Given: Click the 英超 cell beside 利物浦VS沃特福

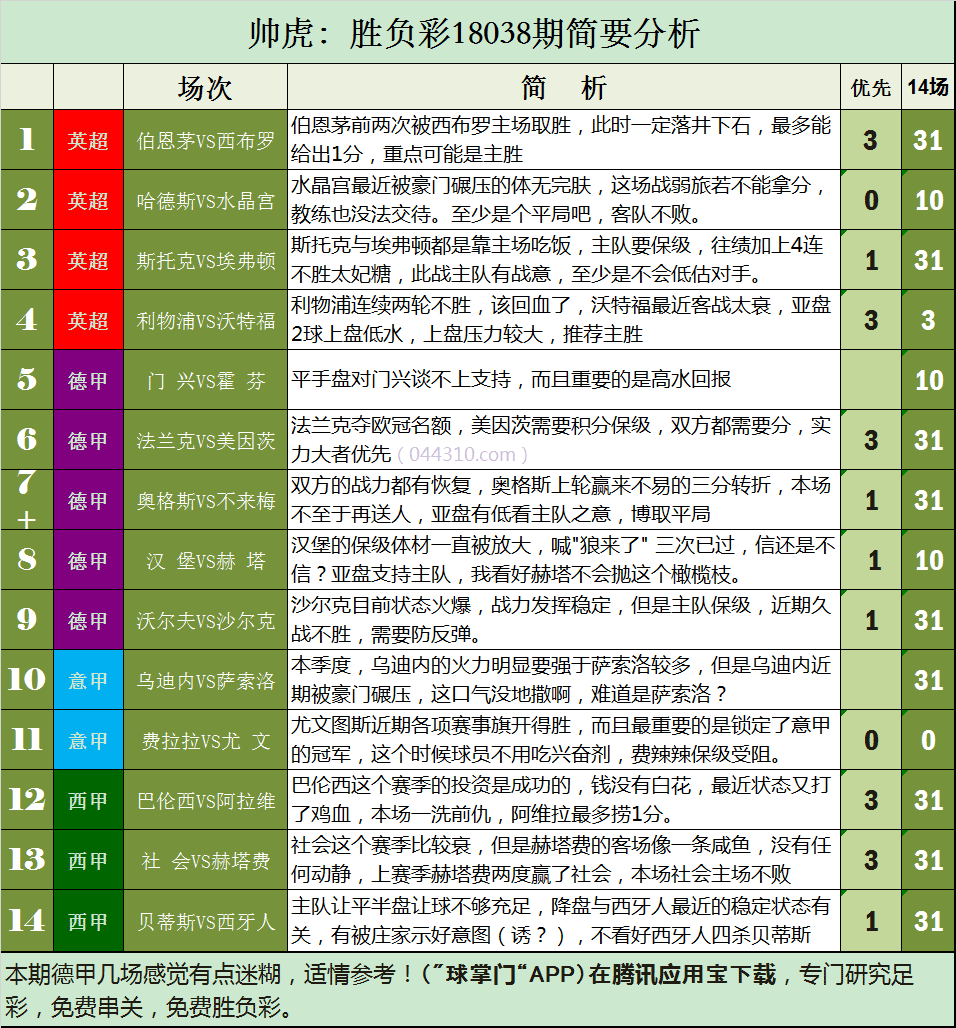Looking at the screenshot, I should [x=89, y=320].
